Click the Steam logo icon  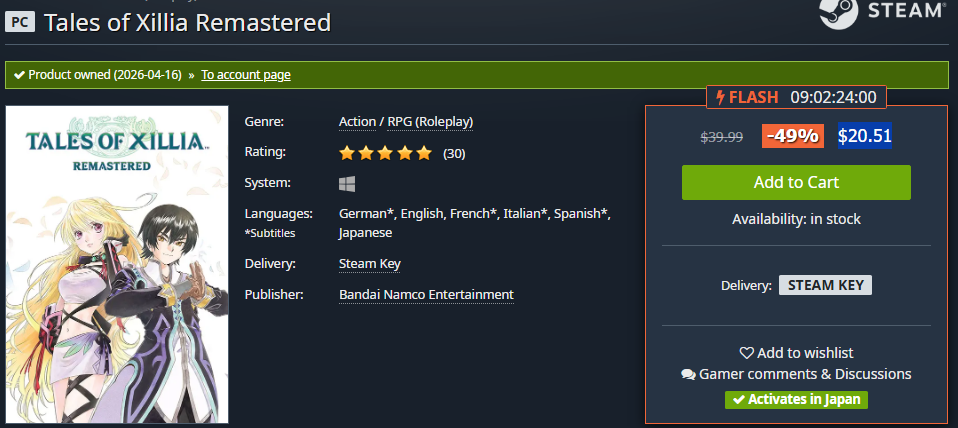(838, 13)
